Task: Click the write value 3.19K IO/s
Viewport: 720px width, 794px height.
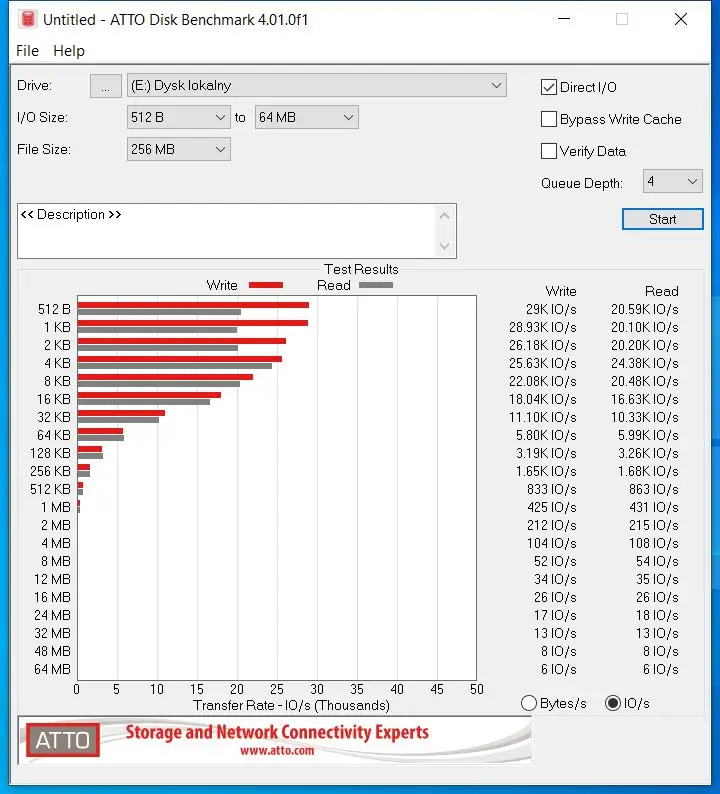Action: pyautogui.click(x=546, y=453)
